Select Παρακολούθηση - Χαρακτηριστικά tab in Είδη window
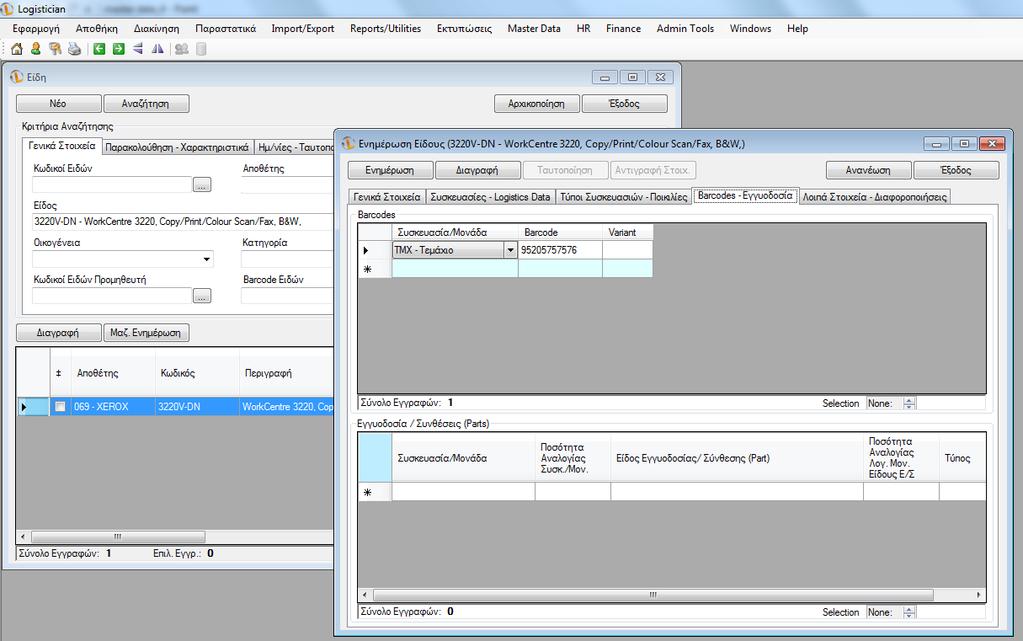 pyautogui.click(x=177, y=148)
